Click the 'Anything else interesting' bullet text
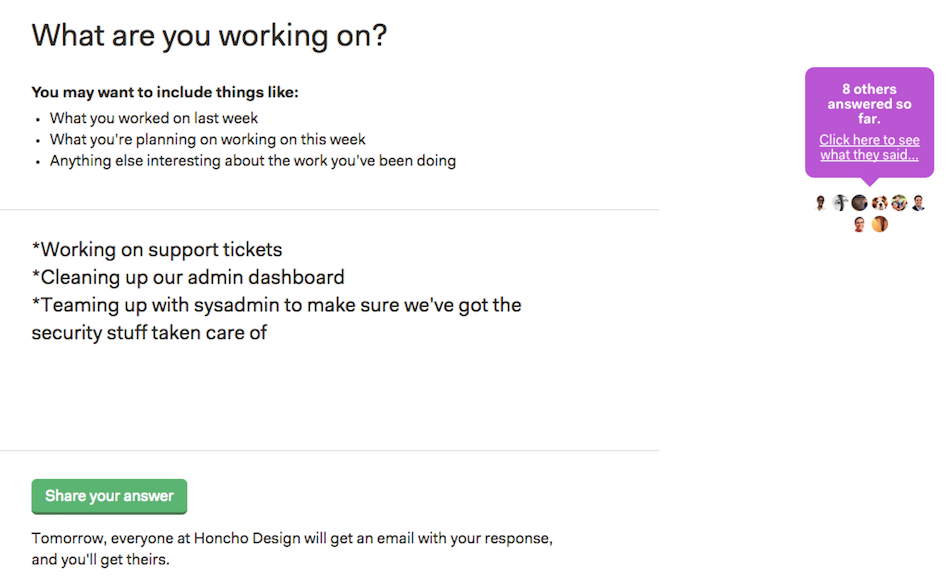 (x=253, y=161)
